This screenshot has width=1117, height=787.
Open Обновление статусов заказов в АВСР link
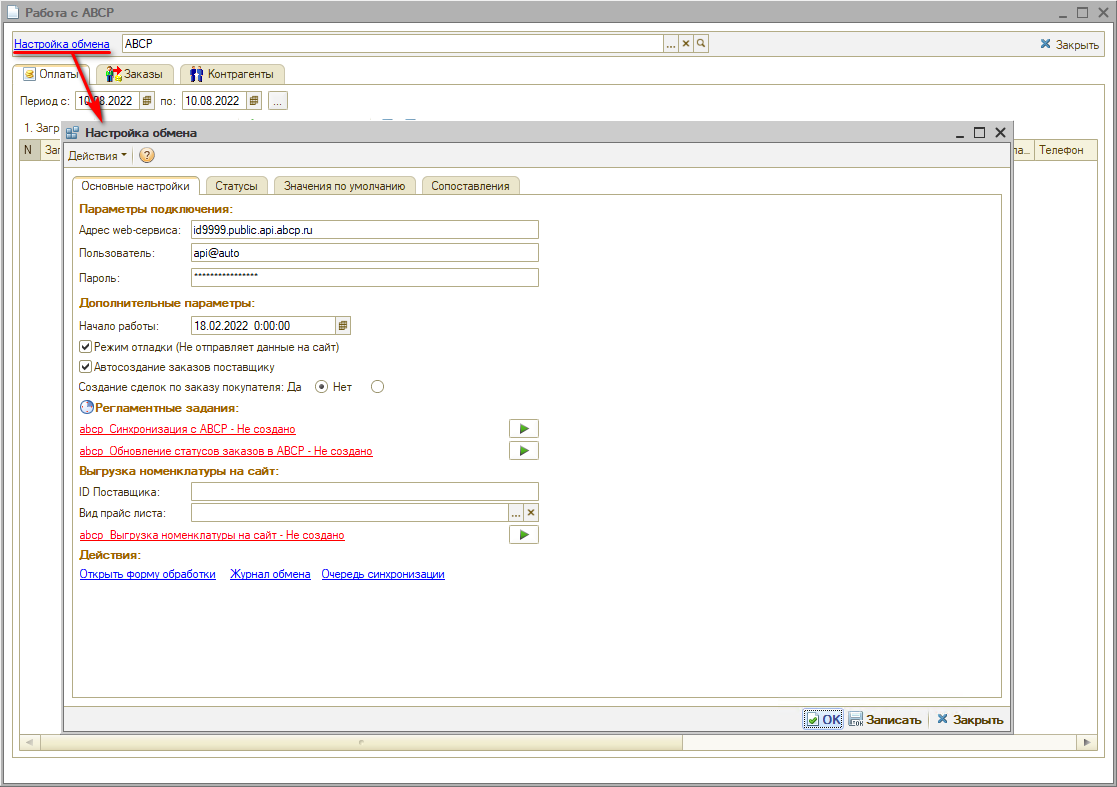[226, 451]
